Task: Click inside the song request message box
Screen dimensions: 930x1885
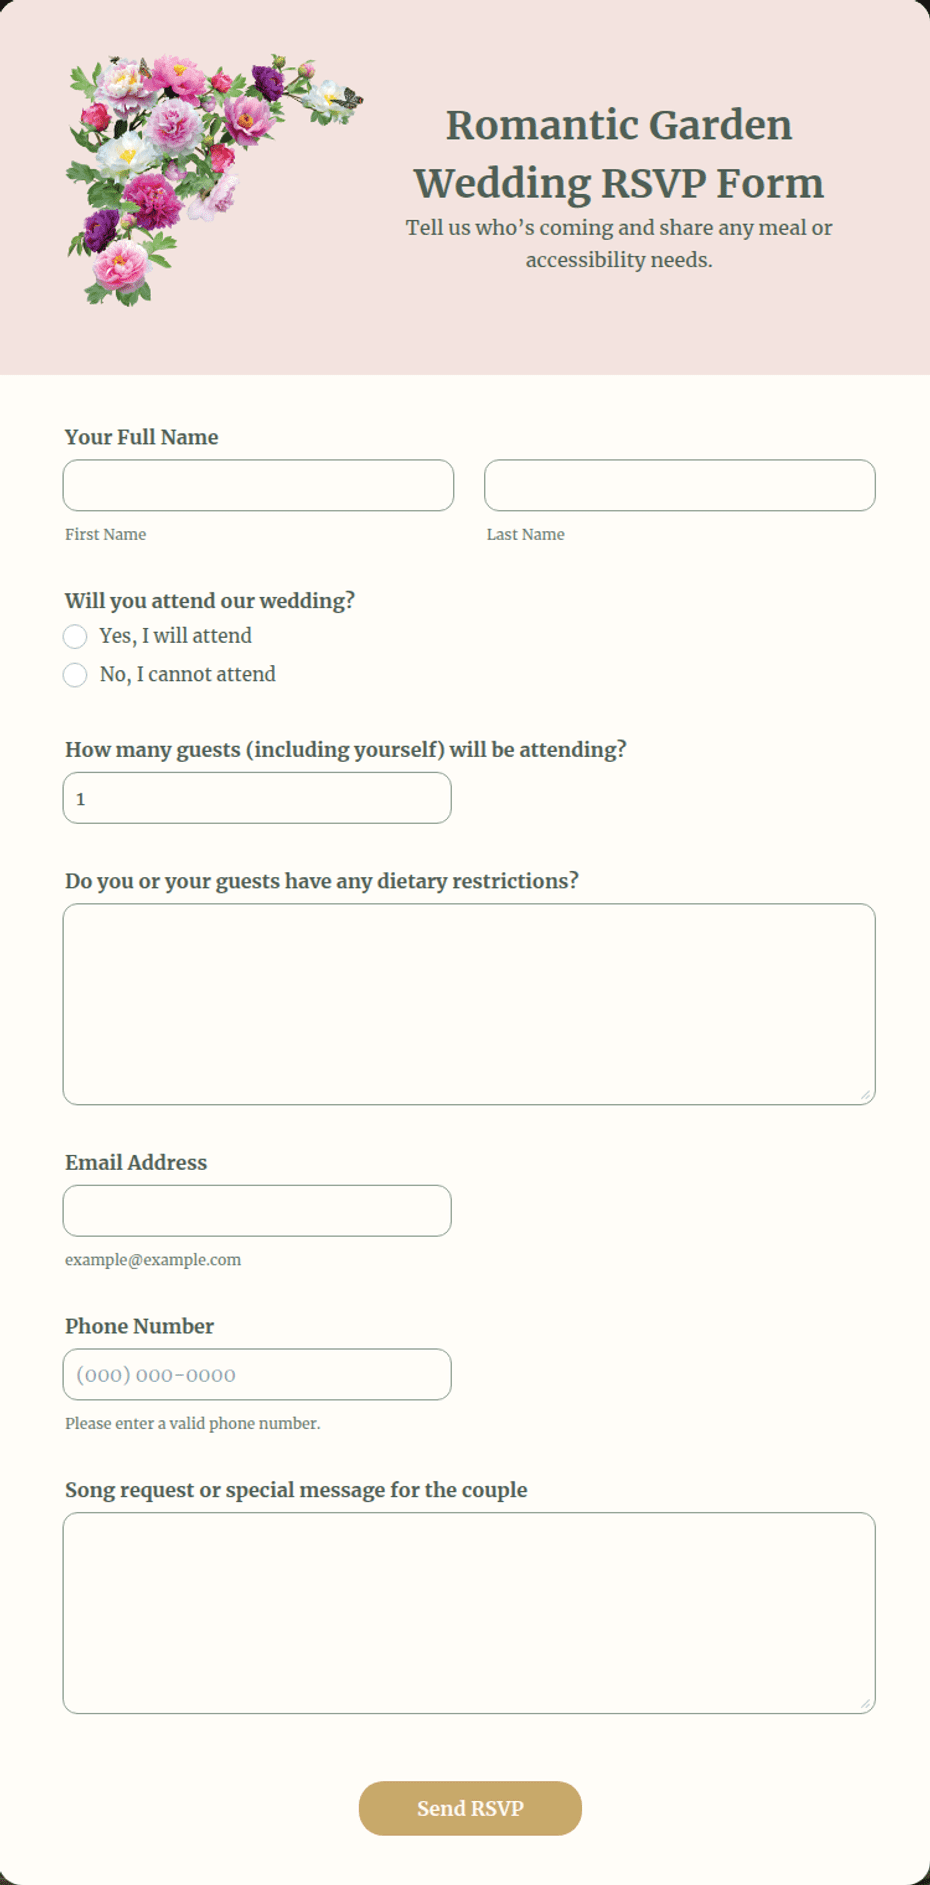Action: tap(469, 1613)
